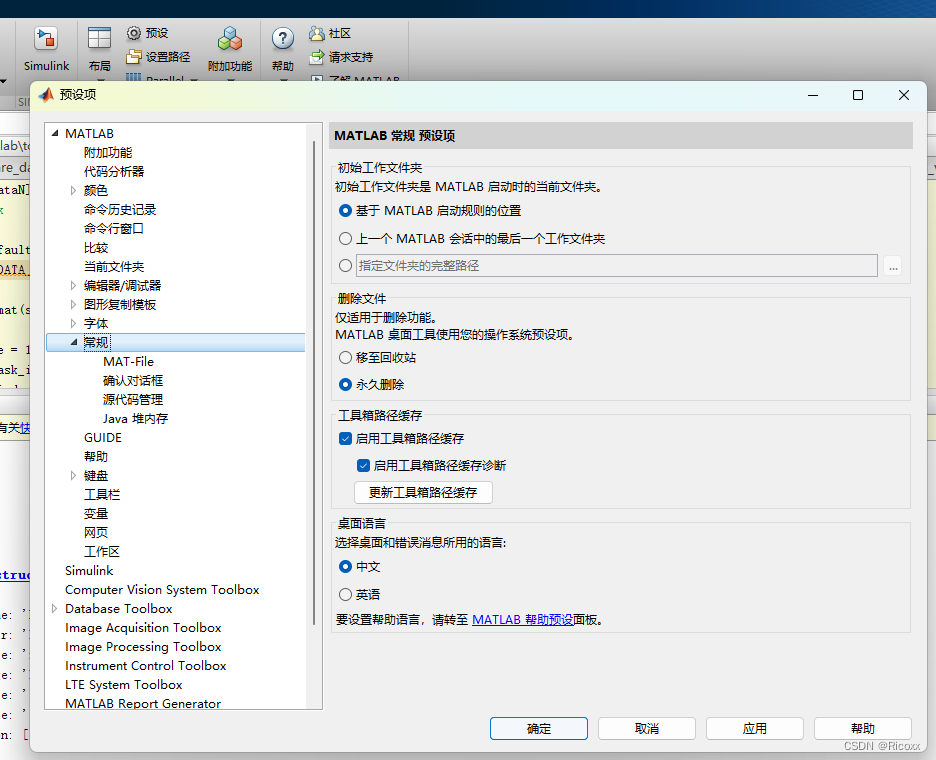Click the 帮助 question mark icon
This screenshot has width=936, height=760.
tap(282, 39)
